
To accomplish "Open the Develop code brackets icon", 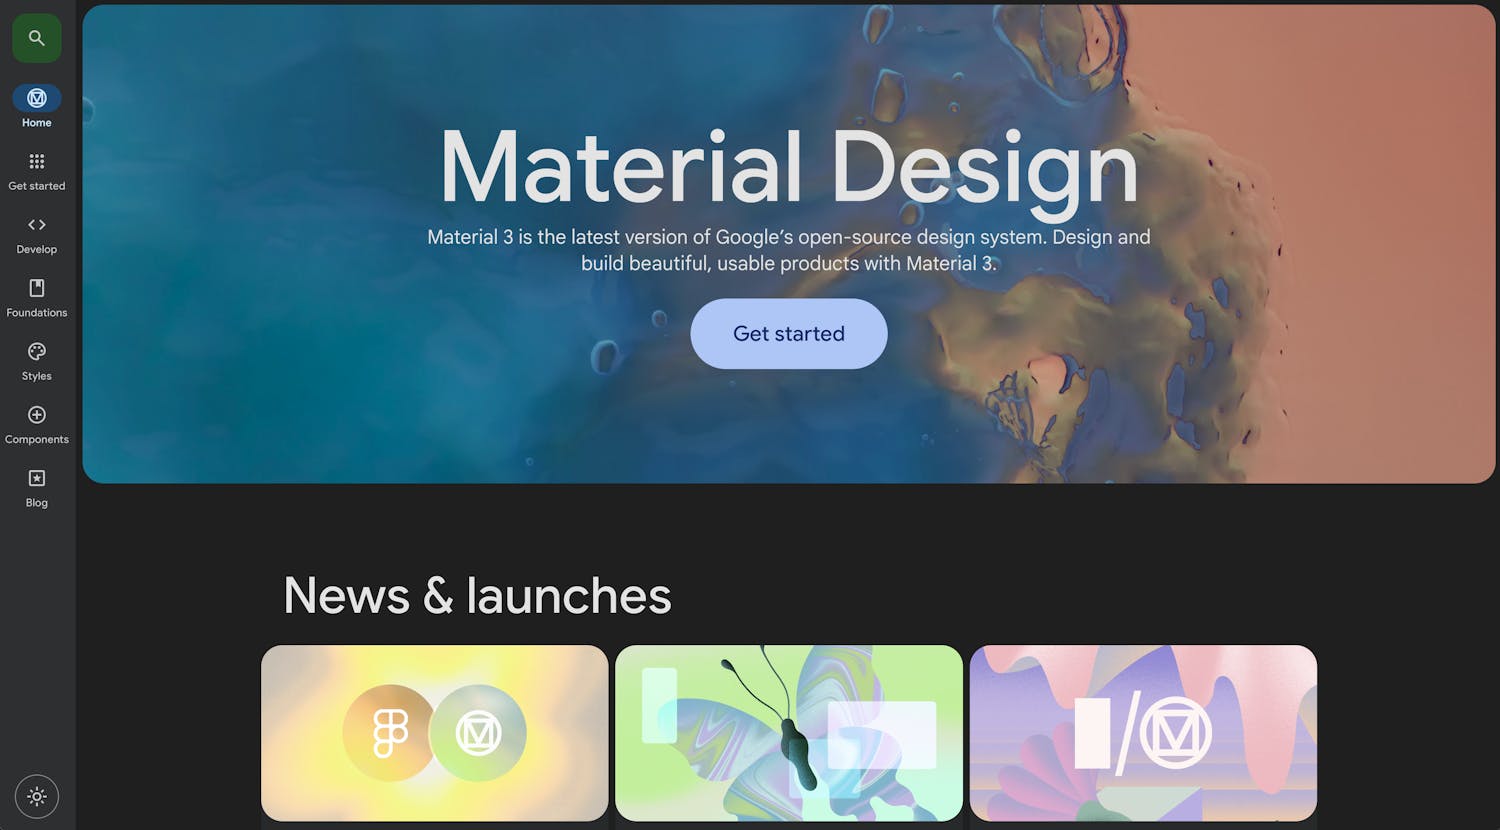I will point(37,225).
